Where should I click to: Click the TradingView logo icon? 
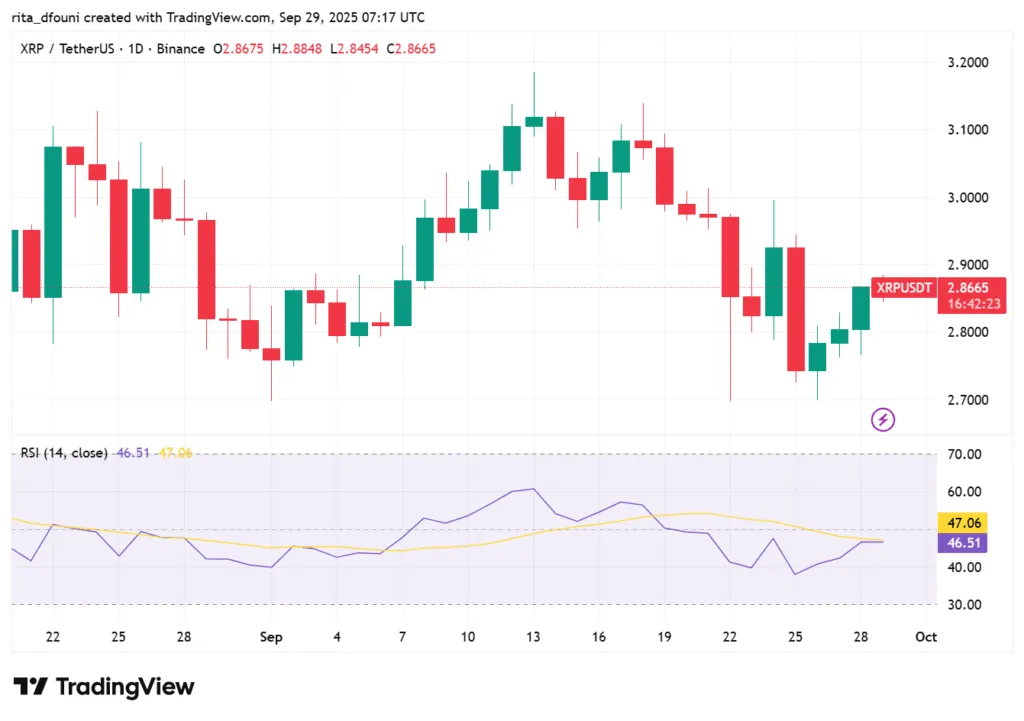[32, 687]
